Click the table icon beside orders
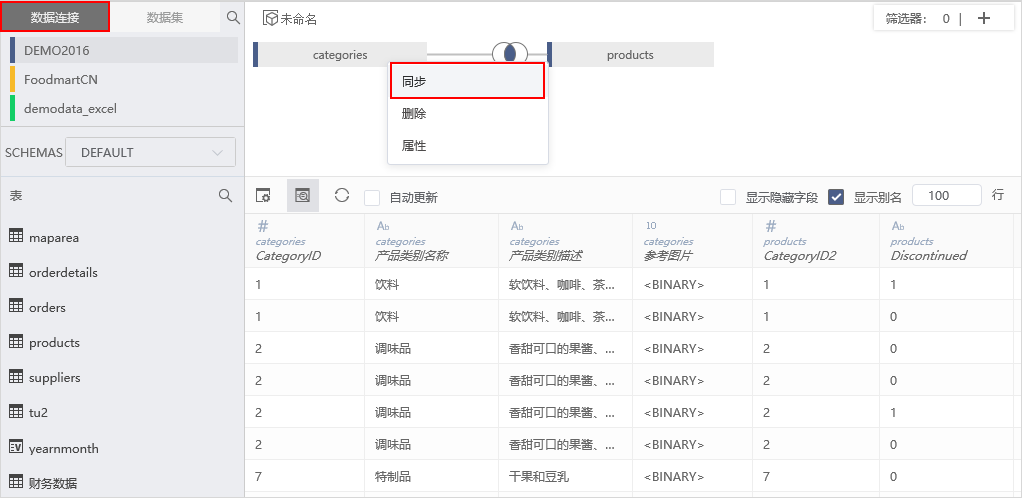Screen dimensions: 1022x498 coord(16,306)
